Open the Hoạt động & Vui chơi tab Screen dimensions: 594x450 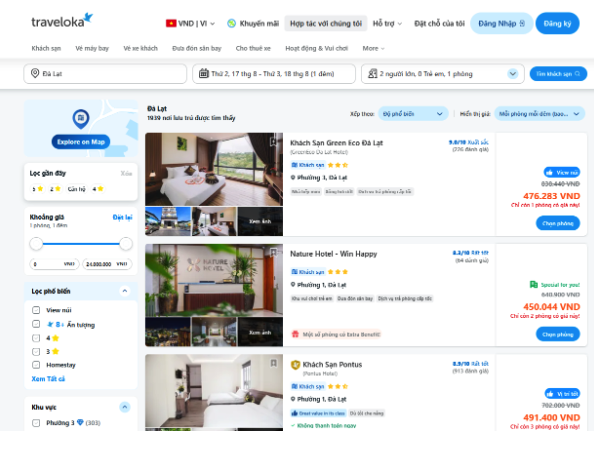[317, 48]
